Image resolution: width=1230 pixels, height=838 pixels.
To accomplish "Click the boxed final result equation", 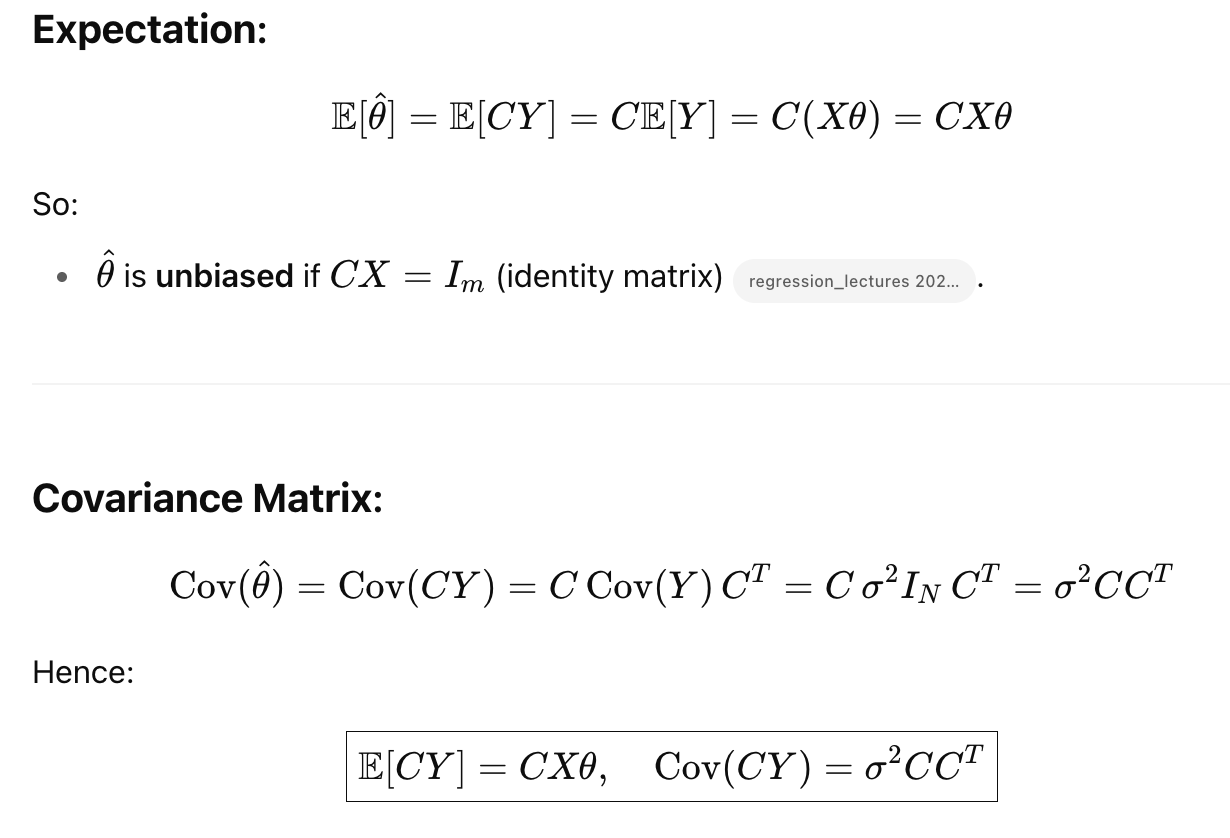I will pyautogui.click(x=672, y=767).
